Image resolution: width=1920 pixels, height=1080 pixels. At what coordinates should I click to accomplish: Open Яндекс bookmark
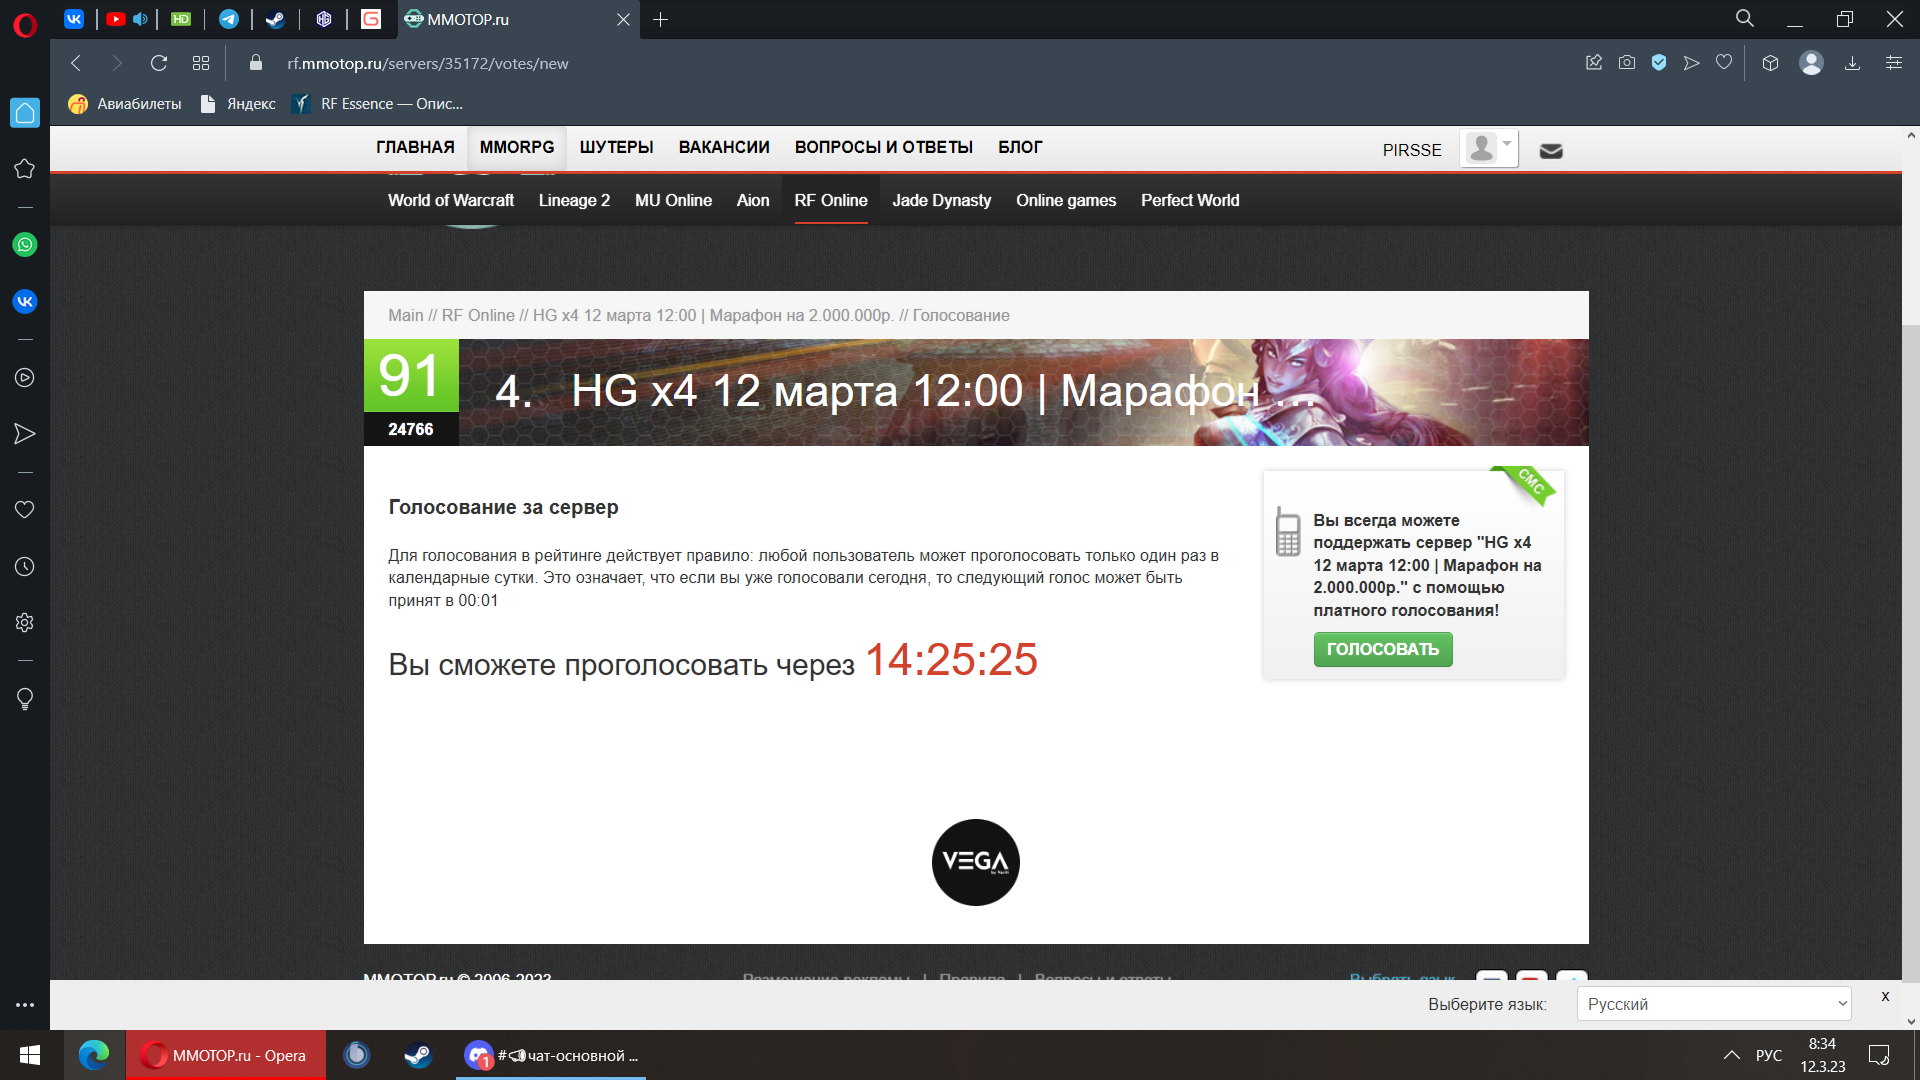[239, 104]
